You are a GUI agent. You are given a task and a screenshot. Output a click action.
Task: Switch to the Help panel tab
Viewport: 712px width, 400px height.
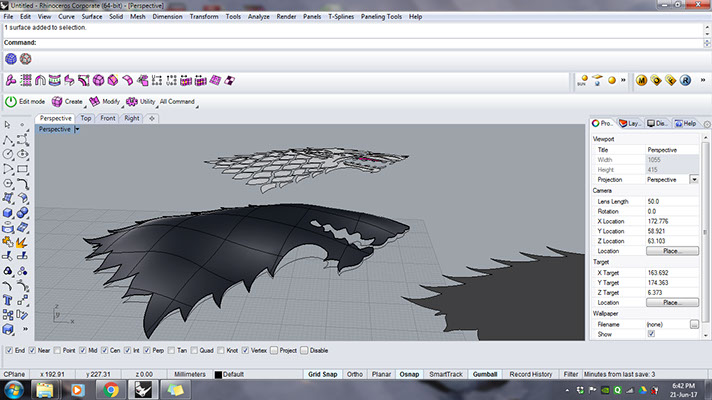pyautogui.click(x=686, y=123)
